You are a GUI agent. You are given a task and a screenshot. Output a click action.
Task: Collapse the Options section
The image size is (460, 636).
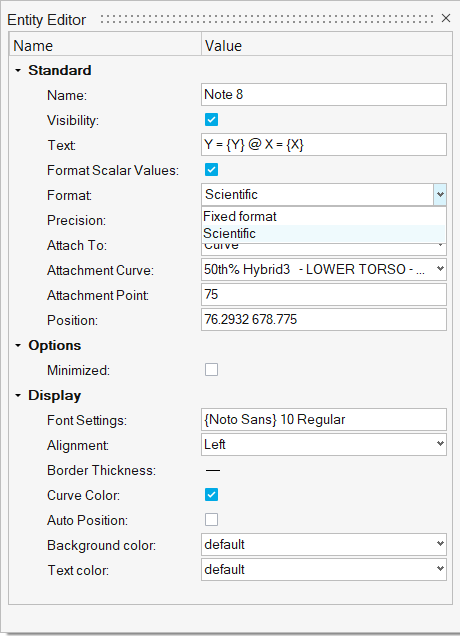point(18,346)
